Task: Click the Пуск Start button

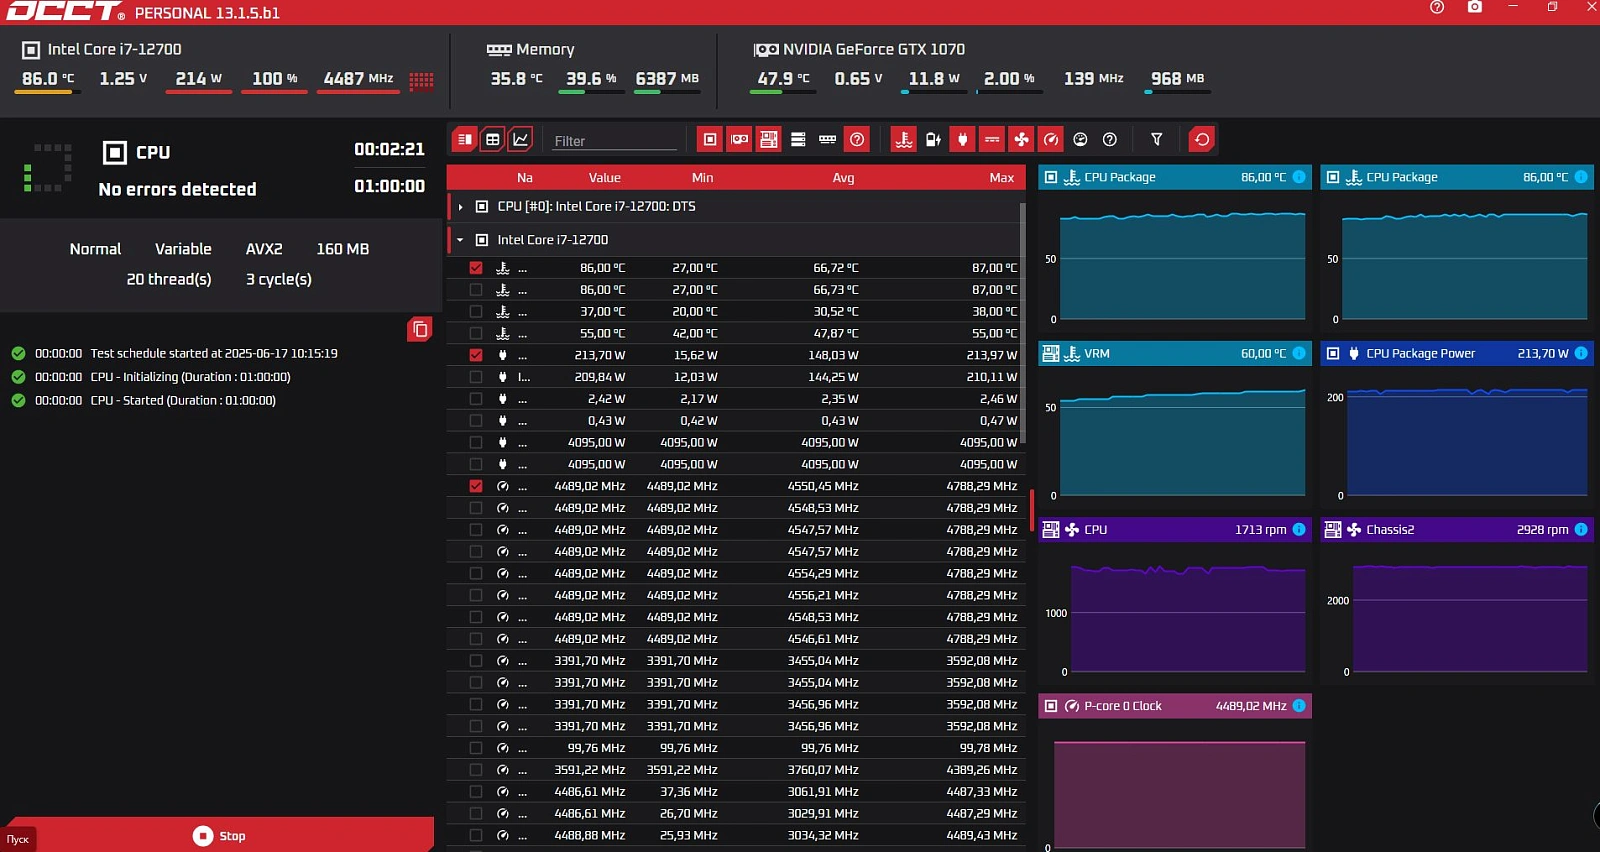Action: coord(18,839)
